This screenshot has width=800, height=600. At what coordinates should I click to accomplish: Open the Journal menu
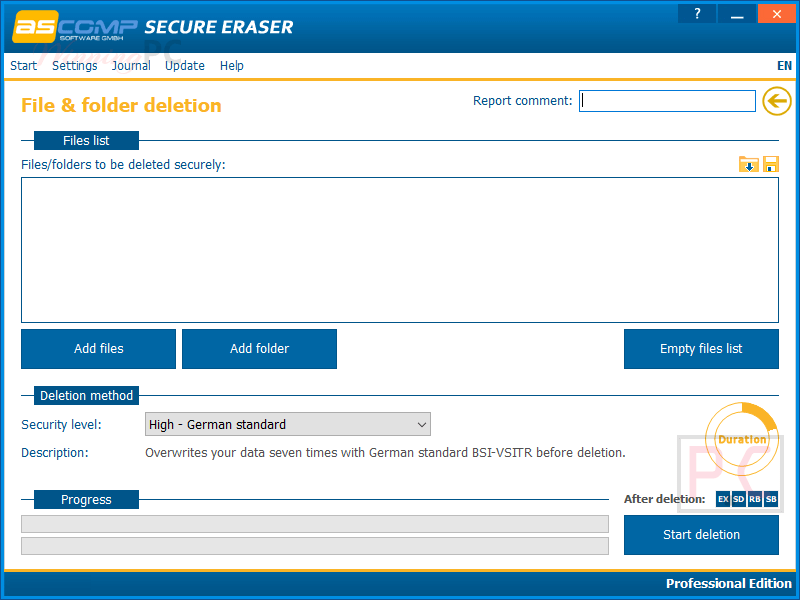point(131,66)
